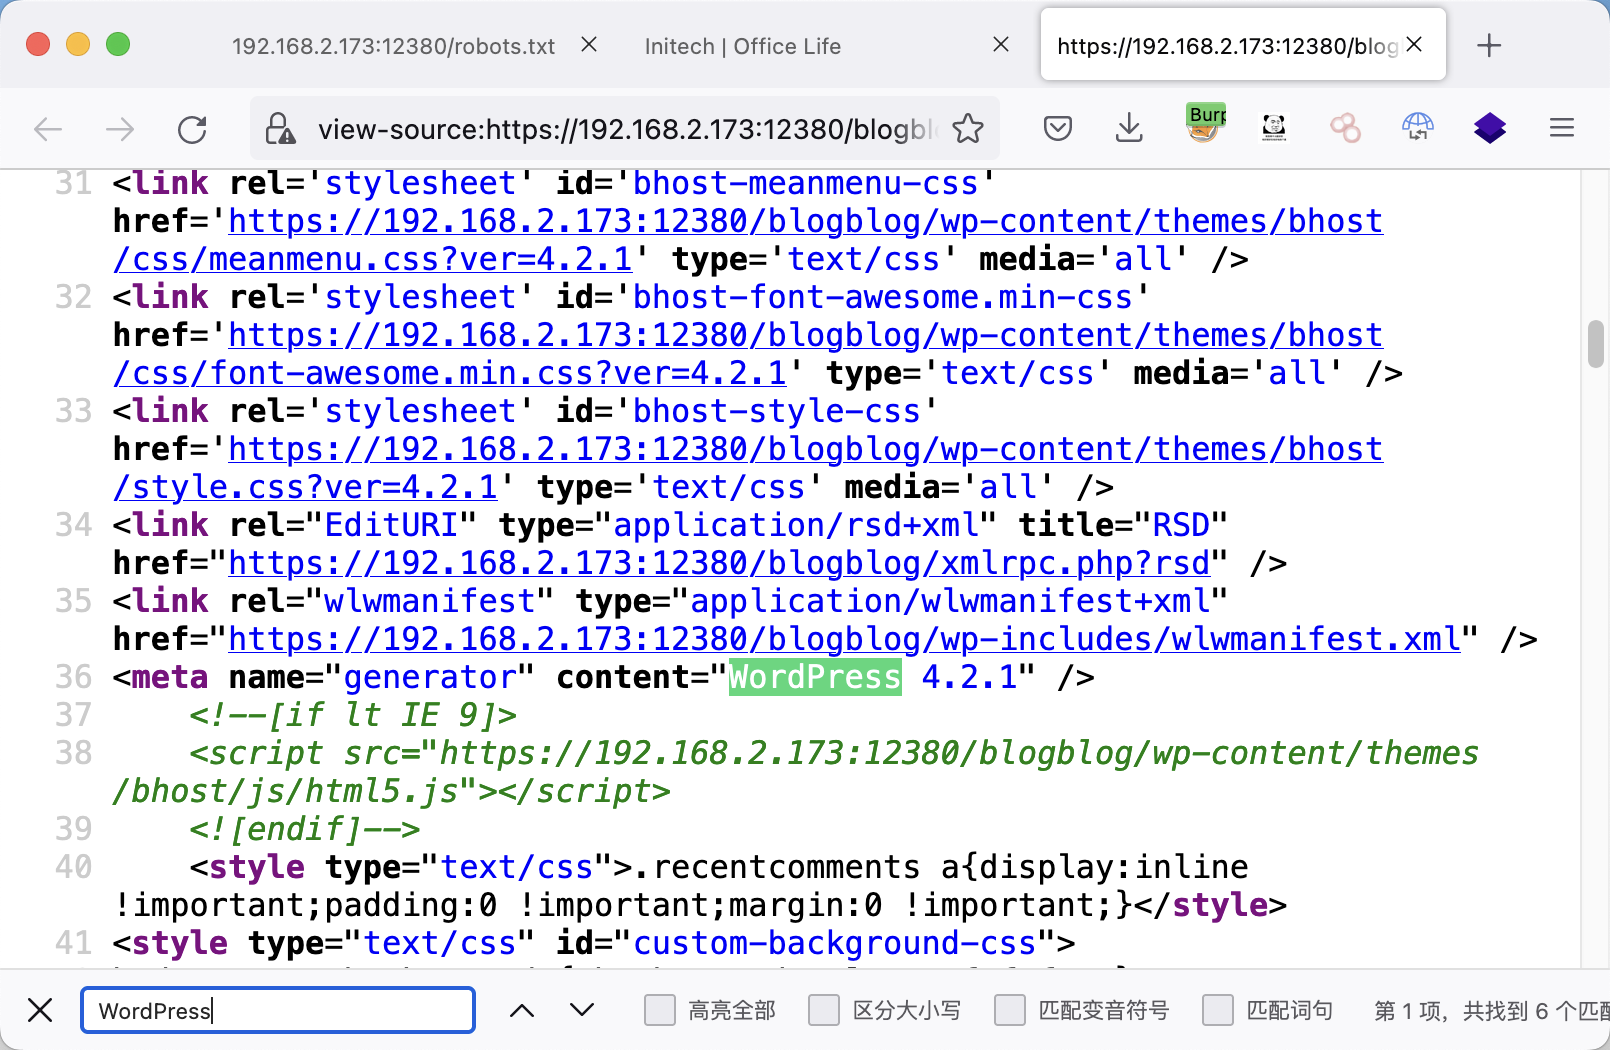Check the 匹配变音符号 option
This screenshot has width=1610, height=1050.
tap(1010, 1010)
